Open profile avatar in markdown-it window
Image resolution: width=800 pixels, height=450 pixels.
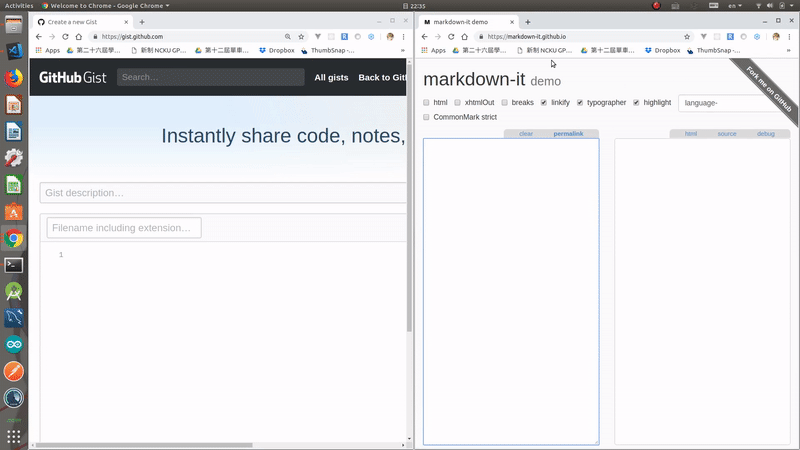tap(776, 37)
